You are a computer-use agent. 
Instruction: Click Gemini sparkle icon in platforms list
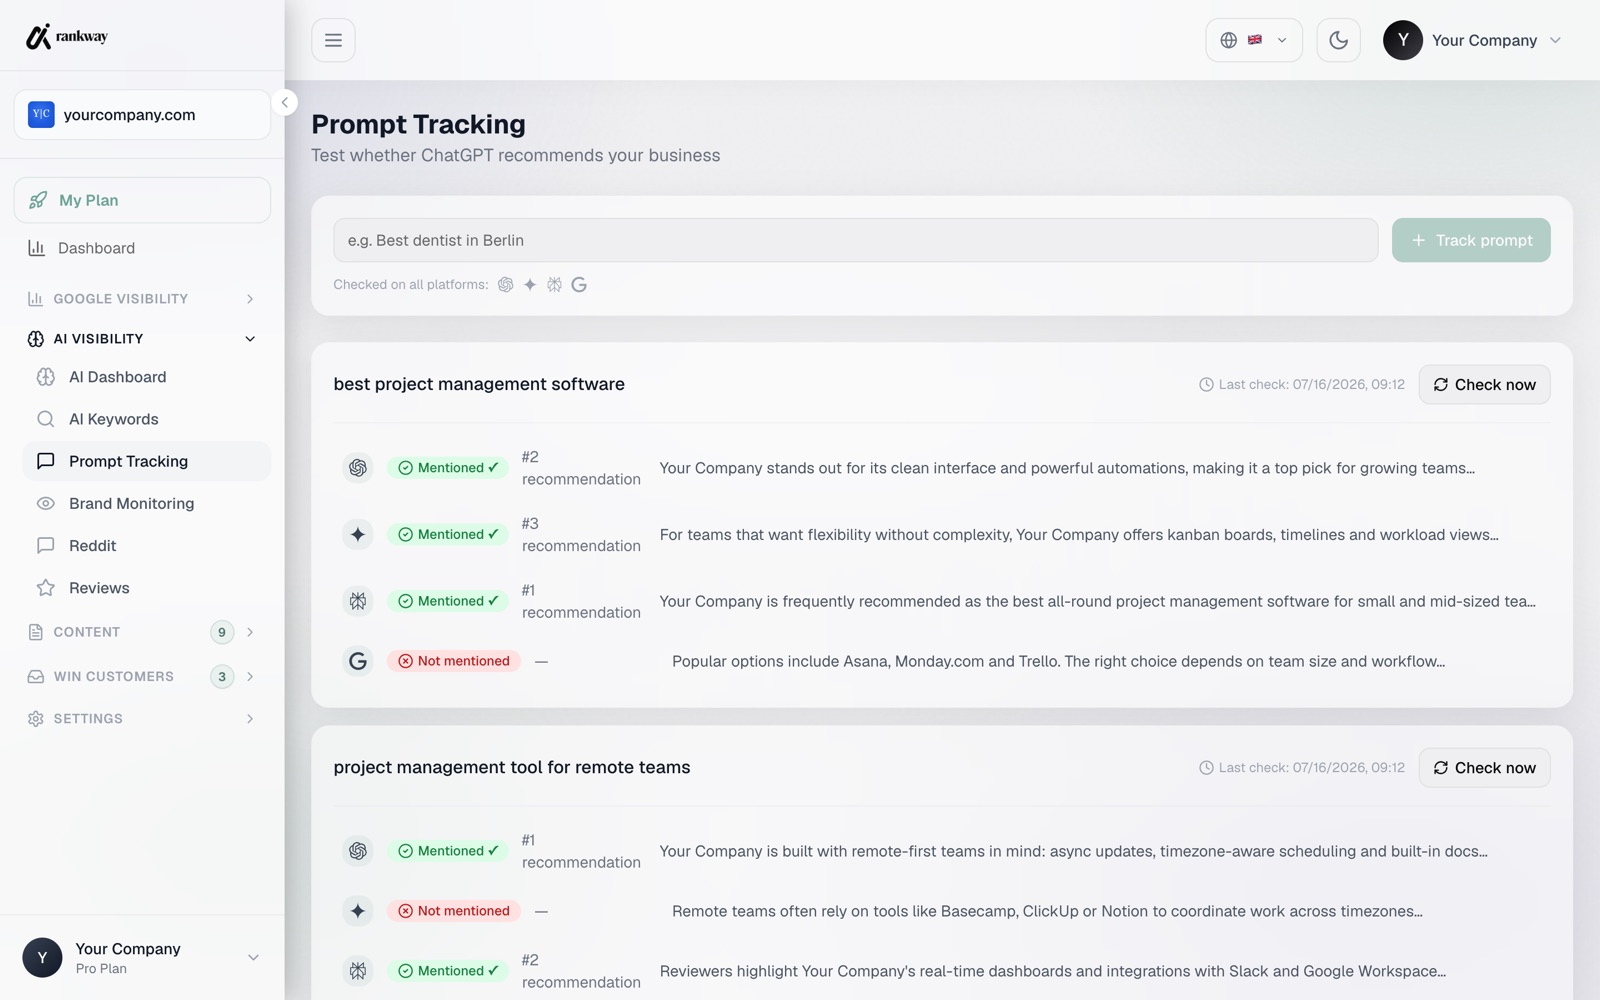530,285
